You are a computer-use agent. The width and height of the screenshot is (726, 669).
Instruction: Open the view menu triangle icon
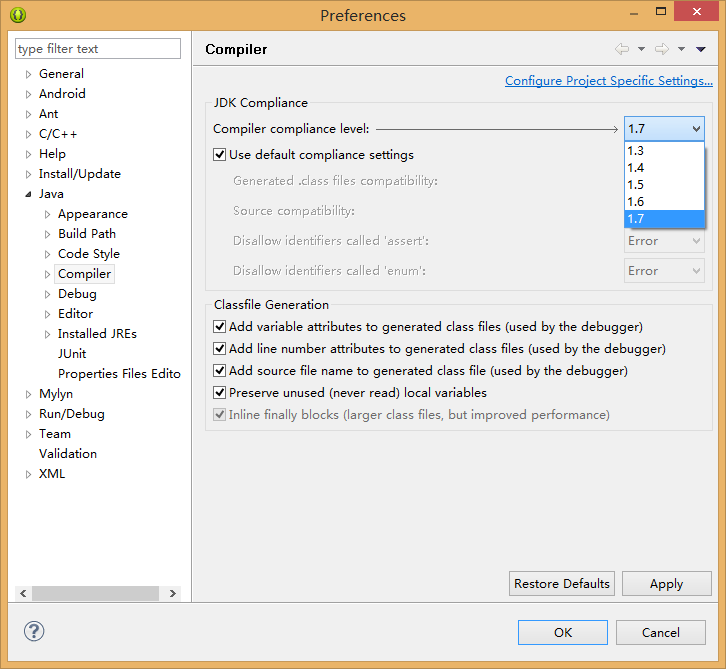701,49
